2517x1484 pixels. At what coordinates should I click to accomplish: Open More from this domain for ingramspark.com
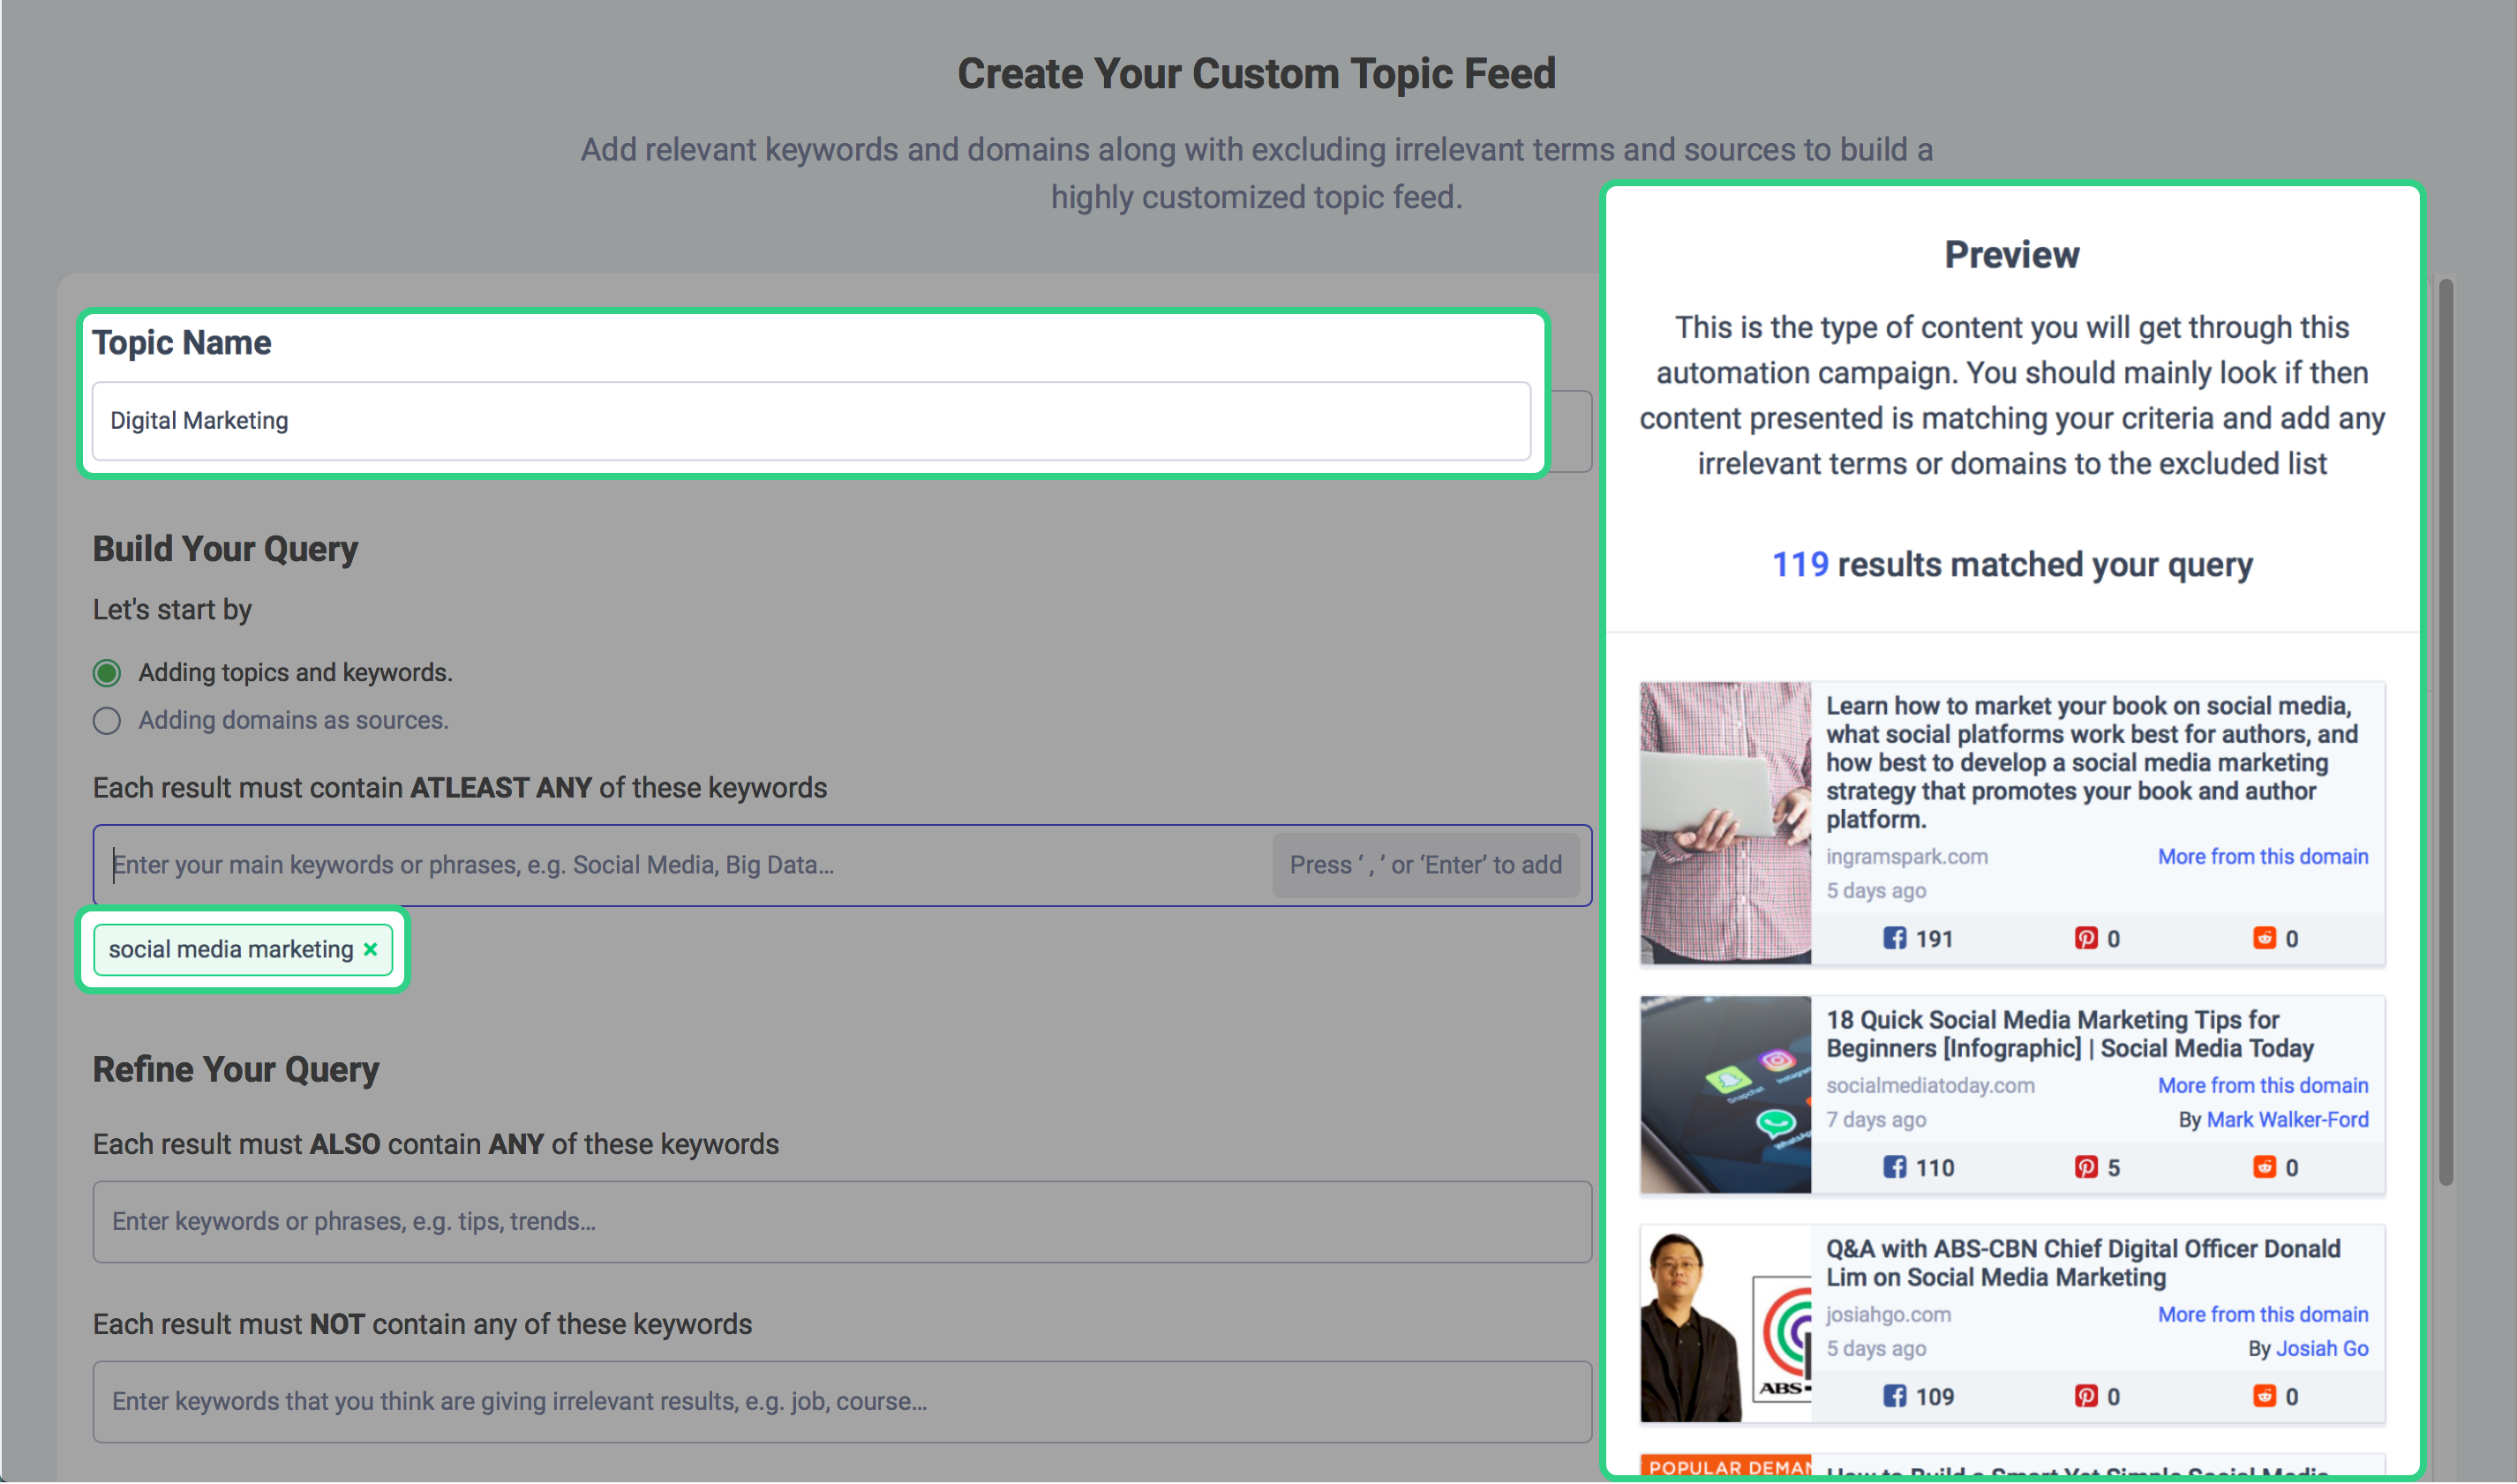pyautogui.click(x=2262, y=857)
